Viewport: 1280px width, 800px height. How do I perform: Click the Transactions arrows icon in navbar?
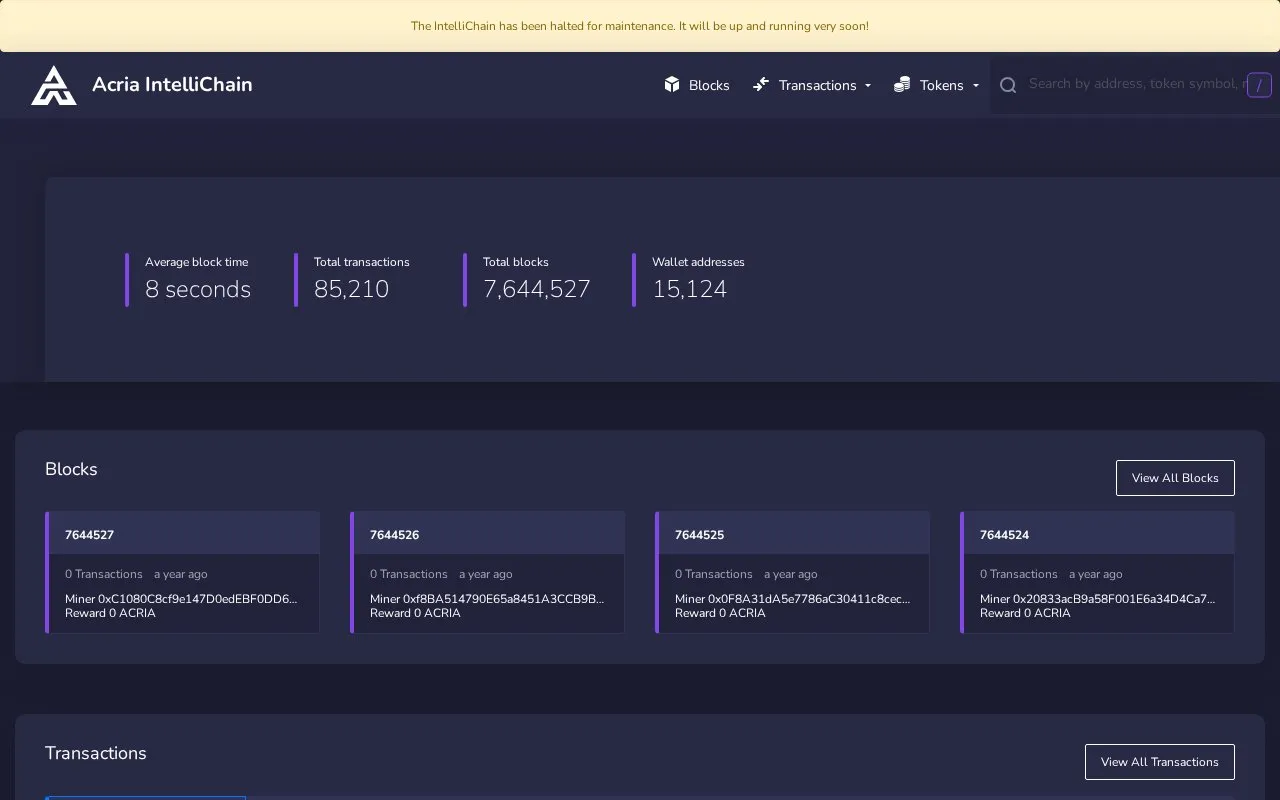[x=761, y=85]
